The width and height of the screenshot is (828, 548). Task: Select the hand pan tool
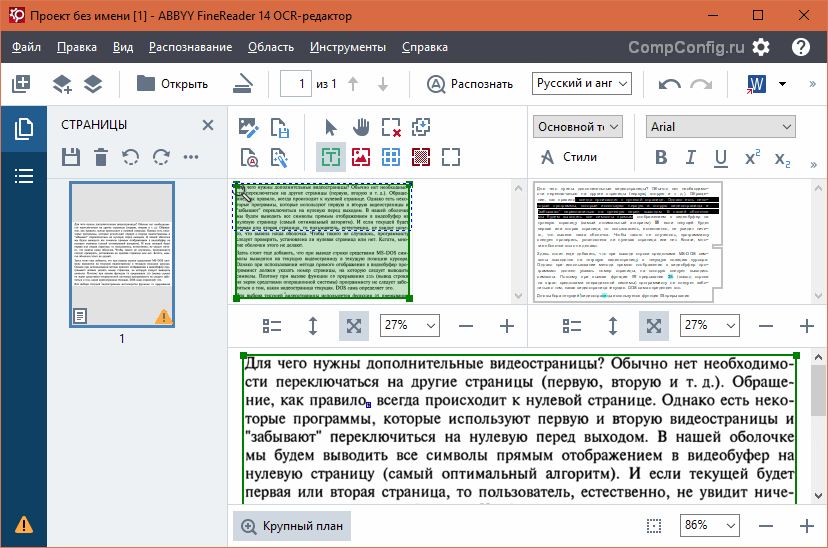[x=361, y=127]
